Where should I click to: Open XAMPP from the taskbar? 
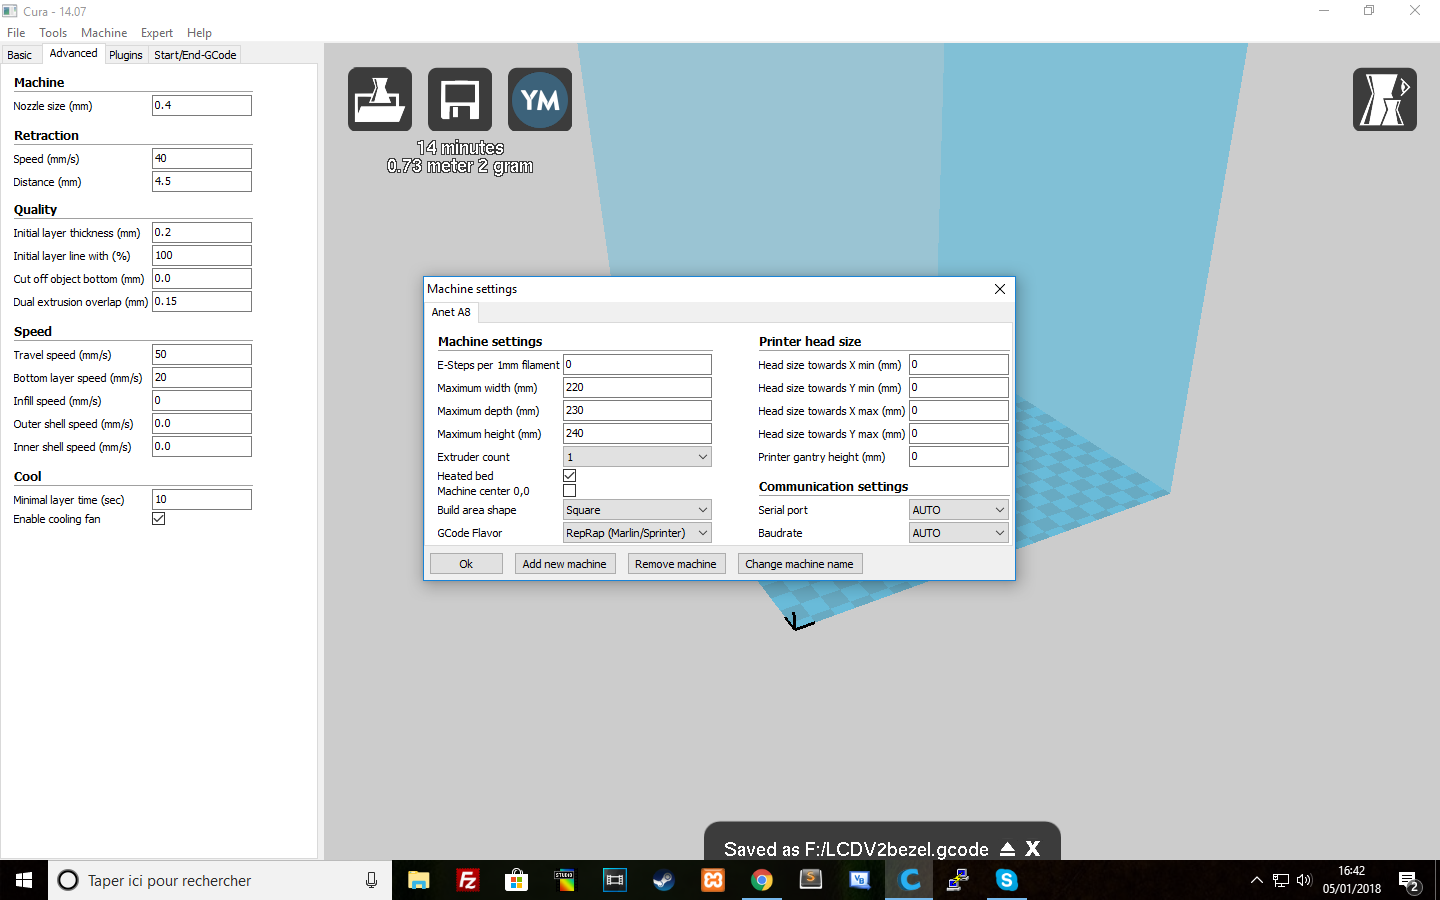pyautogui.click(x=713, y=880)
